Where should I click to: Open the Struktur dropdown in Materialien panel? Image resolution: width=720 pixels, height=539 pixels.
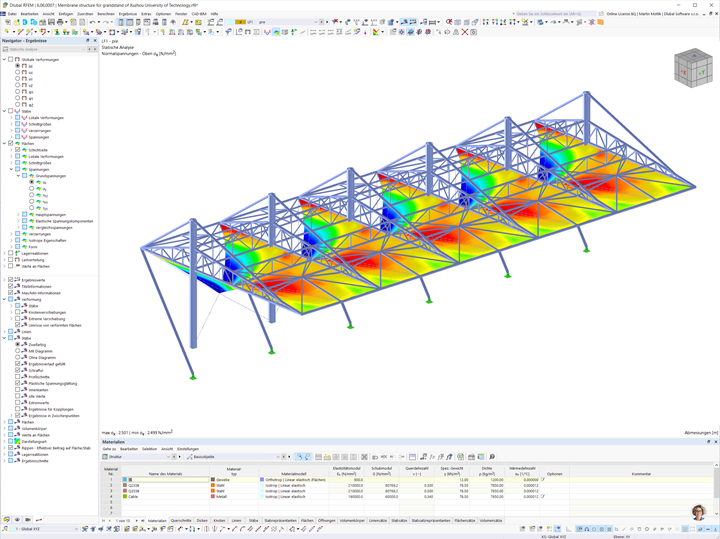click(168, 457)
